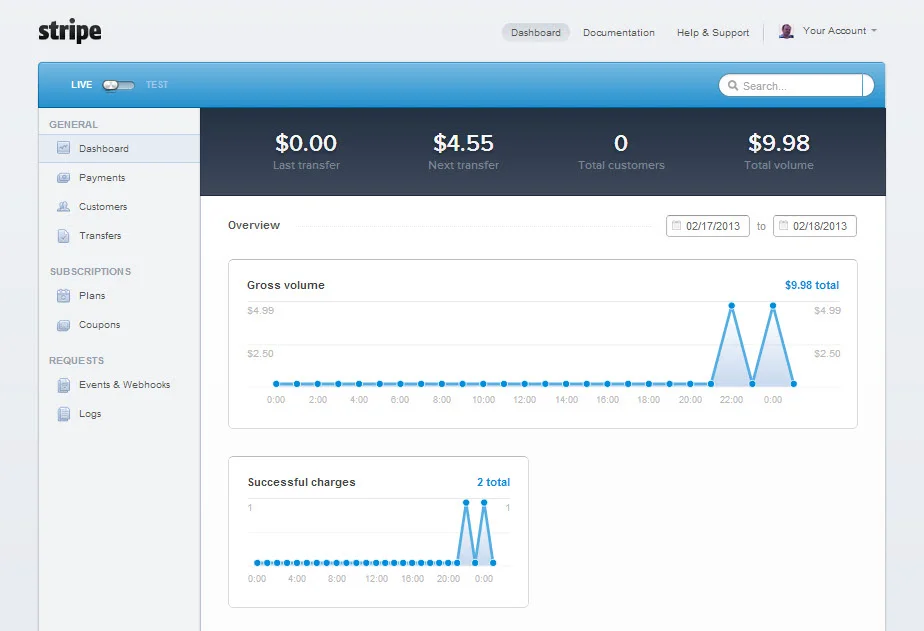
Task: Click the Payments icon in sidebar
Action: (x=63, y=177)
